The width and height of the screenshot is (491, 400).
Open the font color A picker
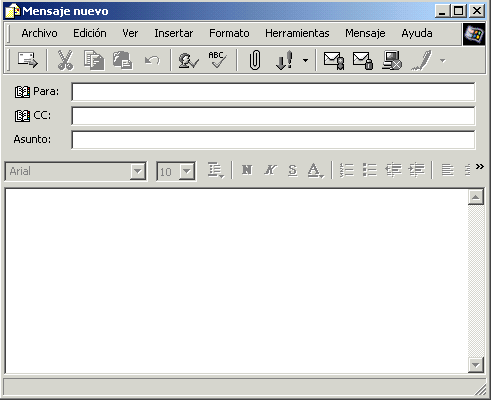(315, 170)
